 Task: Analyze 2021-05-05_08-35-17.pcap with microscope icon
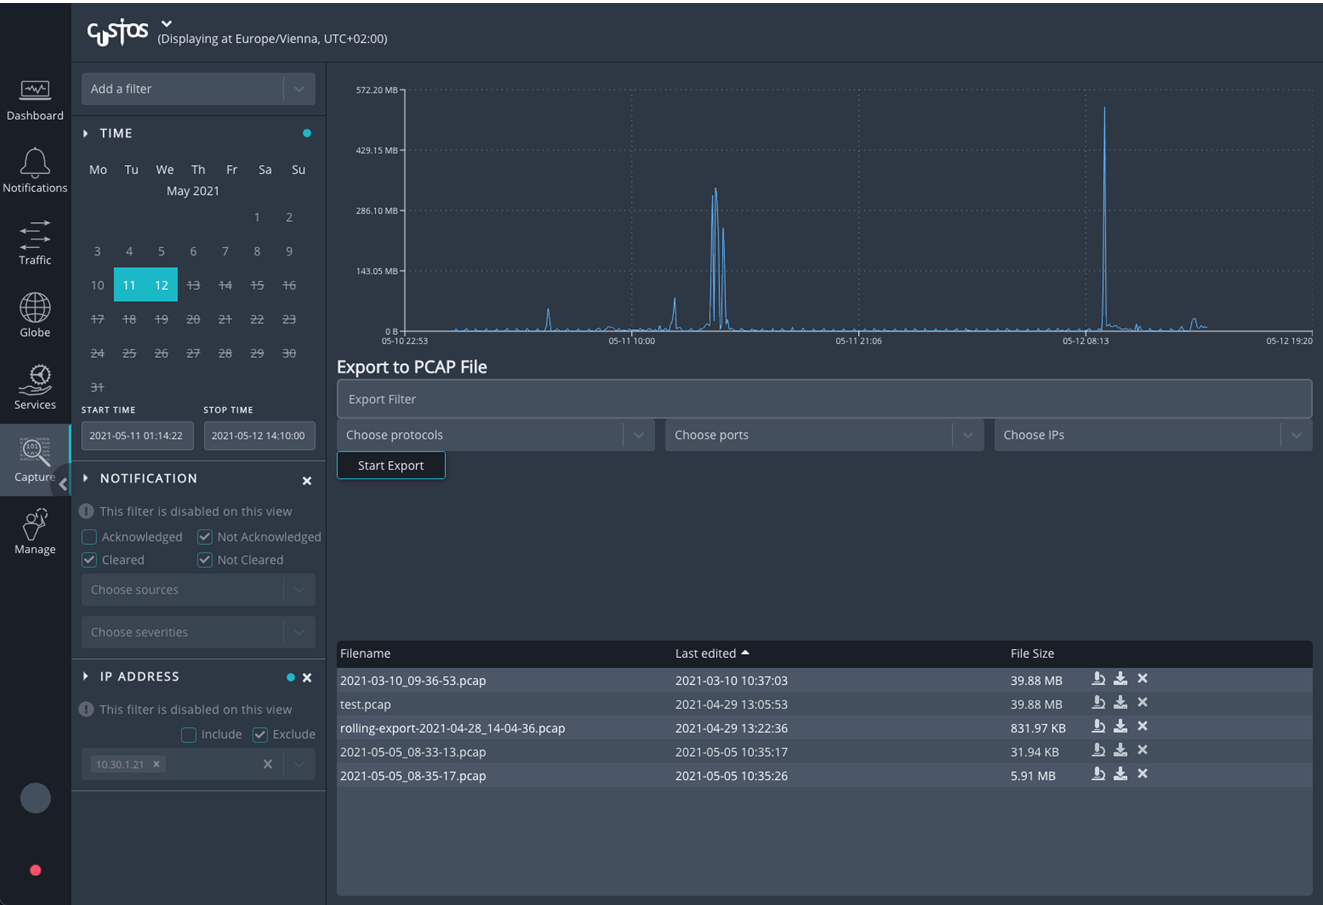1098,775
